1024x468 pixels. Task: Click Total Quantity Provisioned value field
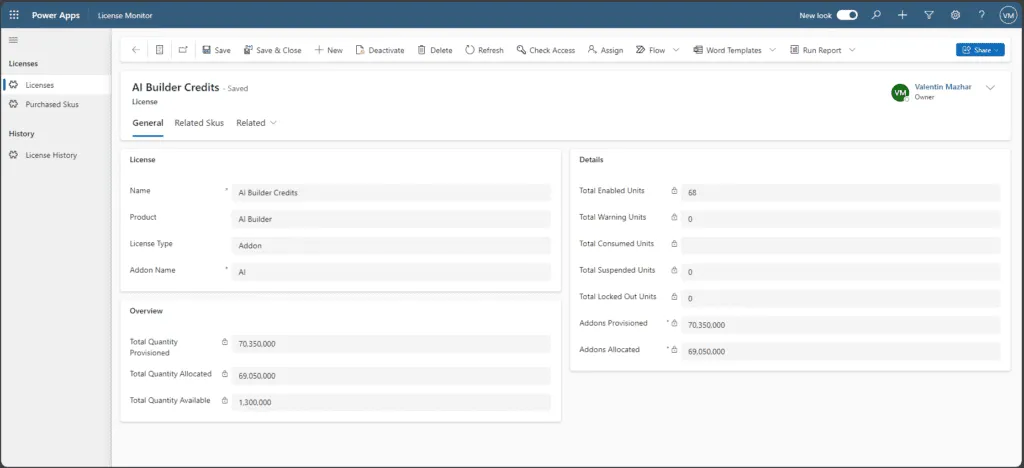(x=391, y=344)
